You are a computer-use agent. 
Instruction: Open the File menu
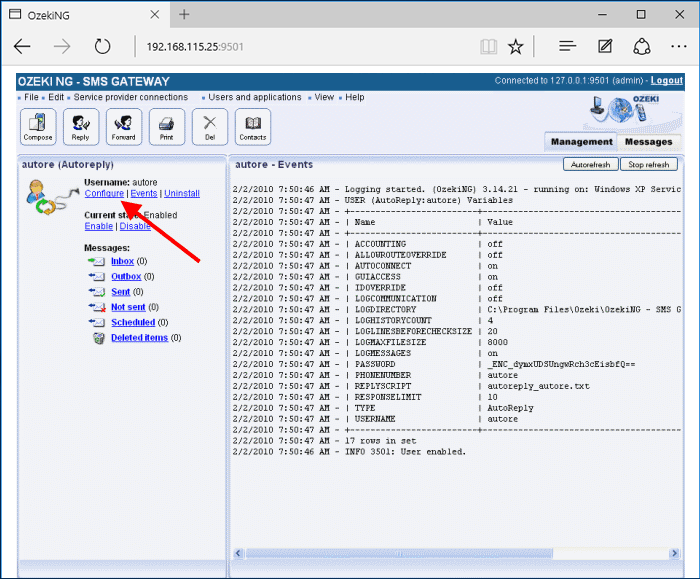(32, 97)
